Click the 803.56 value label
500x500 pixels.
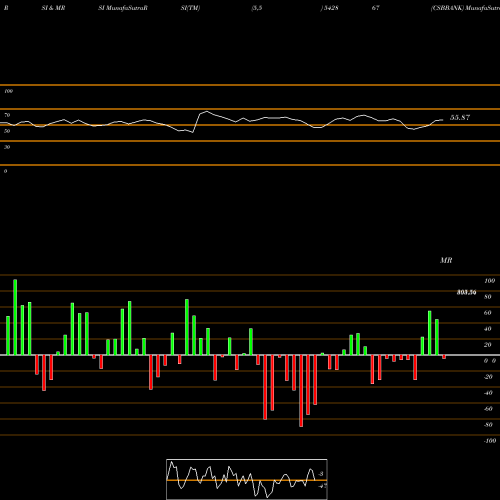pyautogui.click(x=466, y=292)
